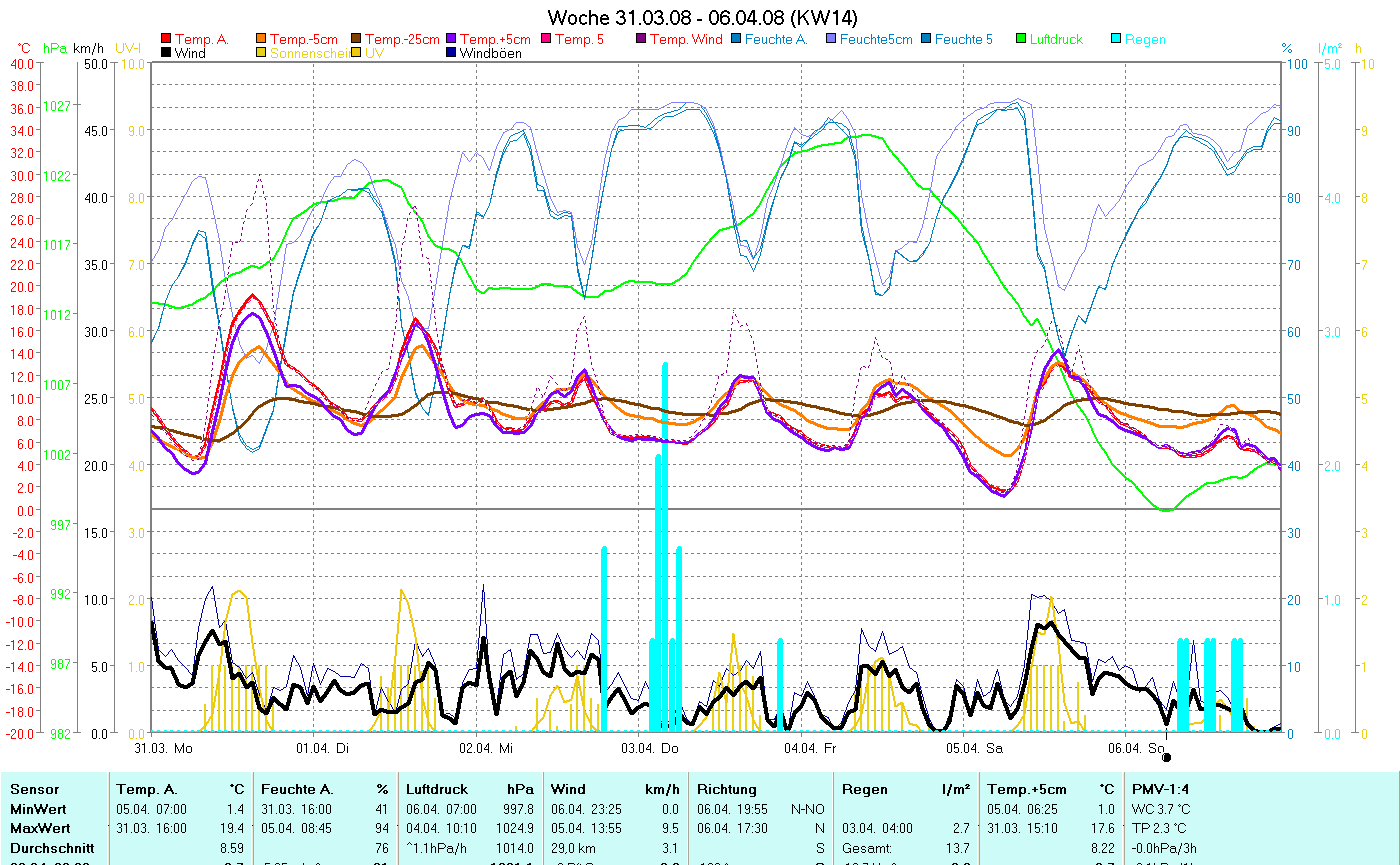Click the dark blue Windböen legend square
Viewport: 1400px width, 865px height.
452,53
